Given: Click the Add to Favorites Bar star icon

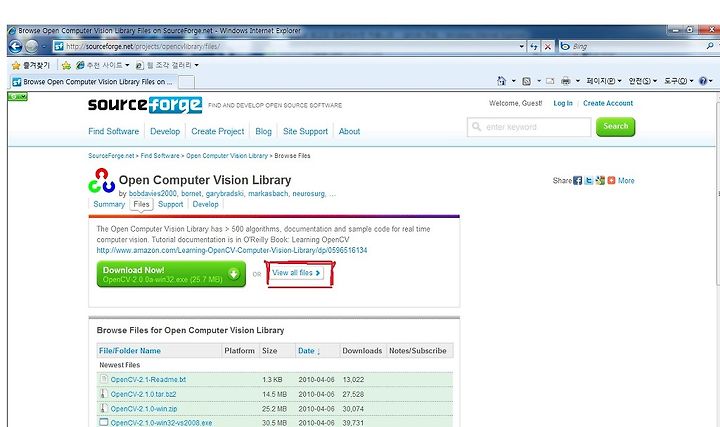Looking at the screenshot, I should coord(66,66).
